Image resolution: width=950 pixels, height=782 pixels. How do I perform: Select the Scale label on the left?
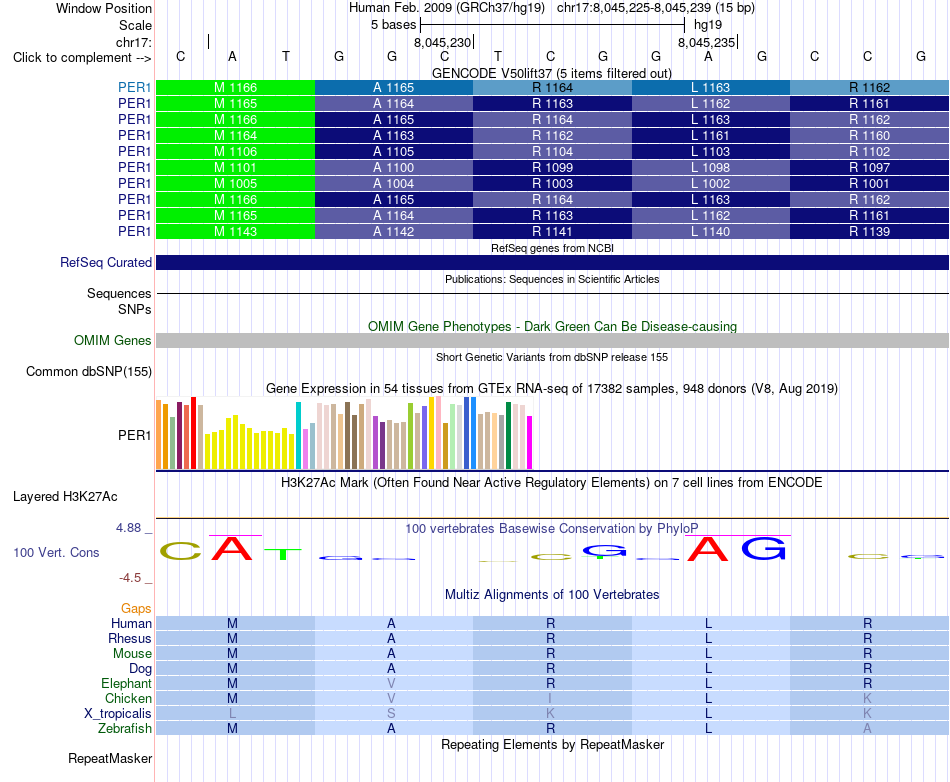click(135, 25)
